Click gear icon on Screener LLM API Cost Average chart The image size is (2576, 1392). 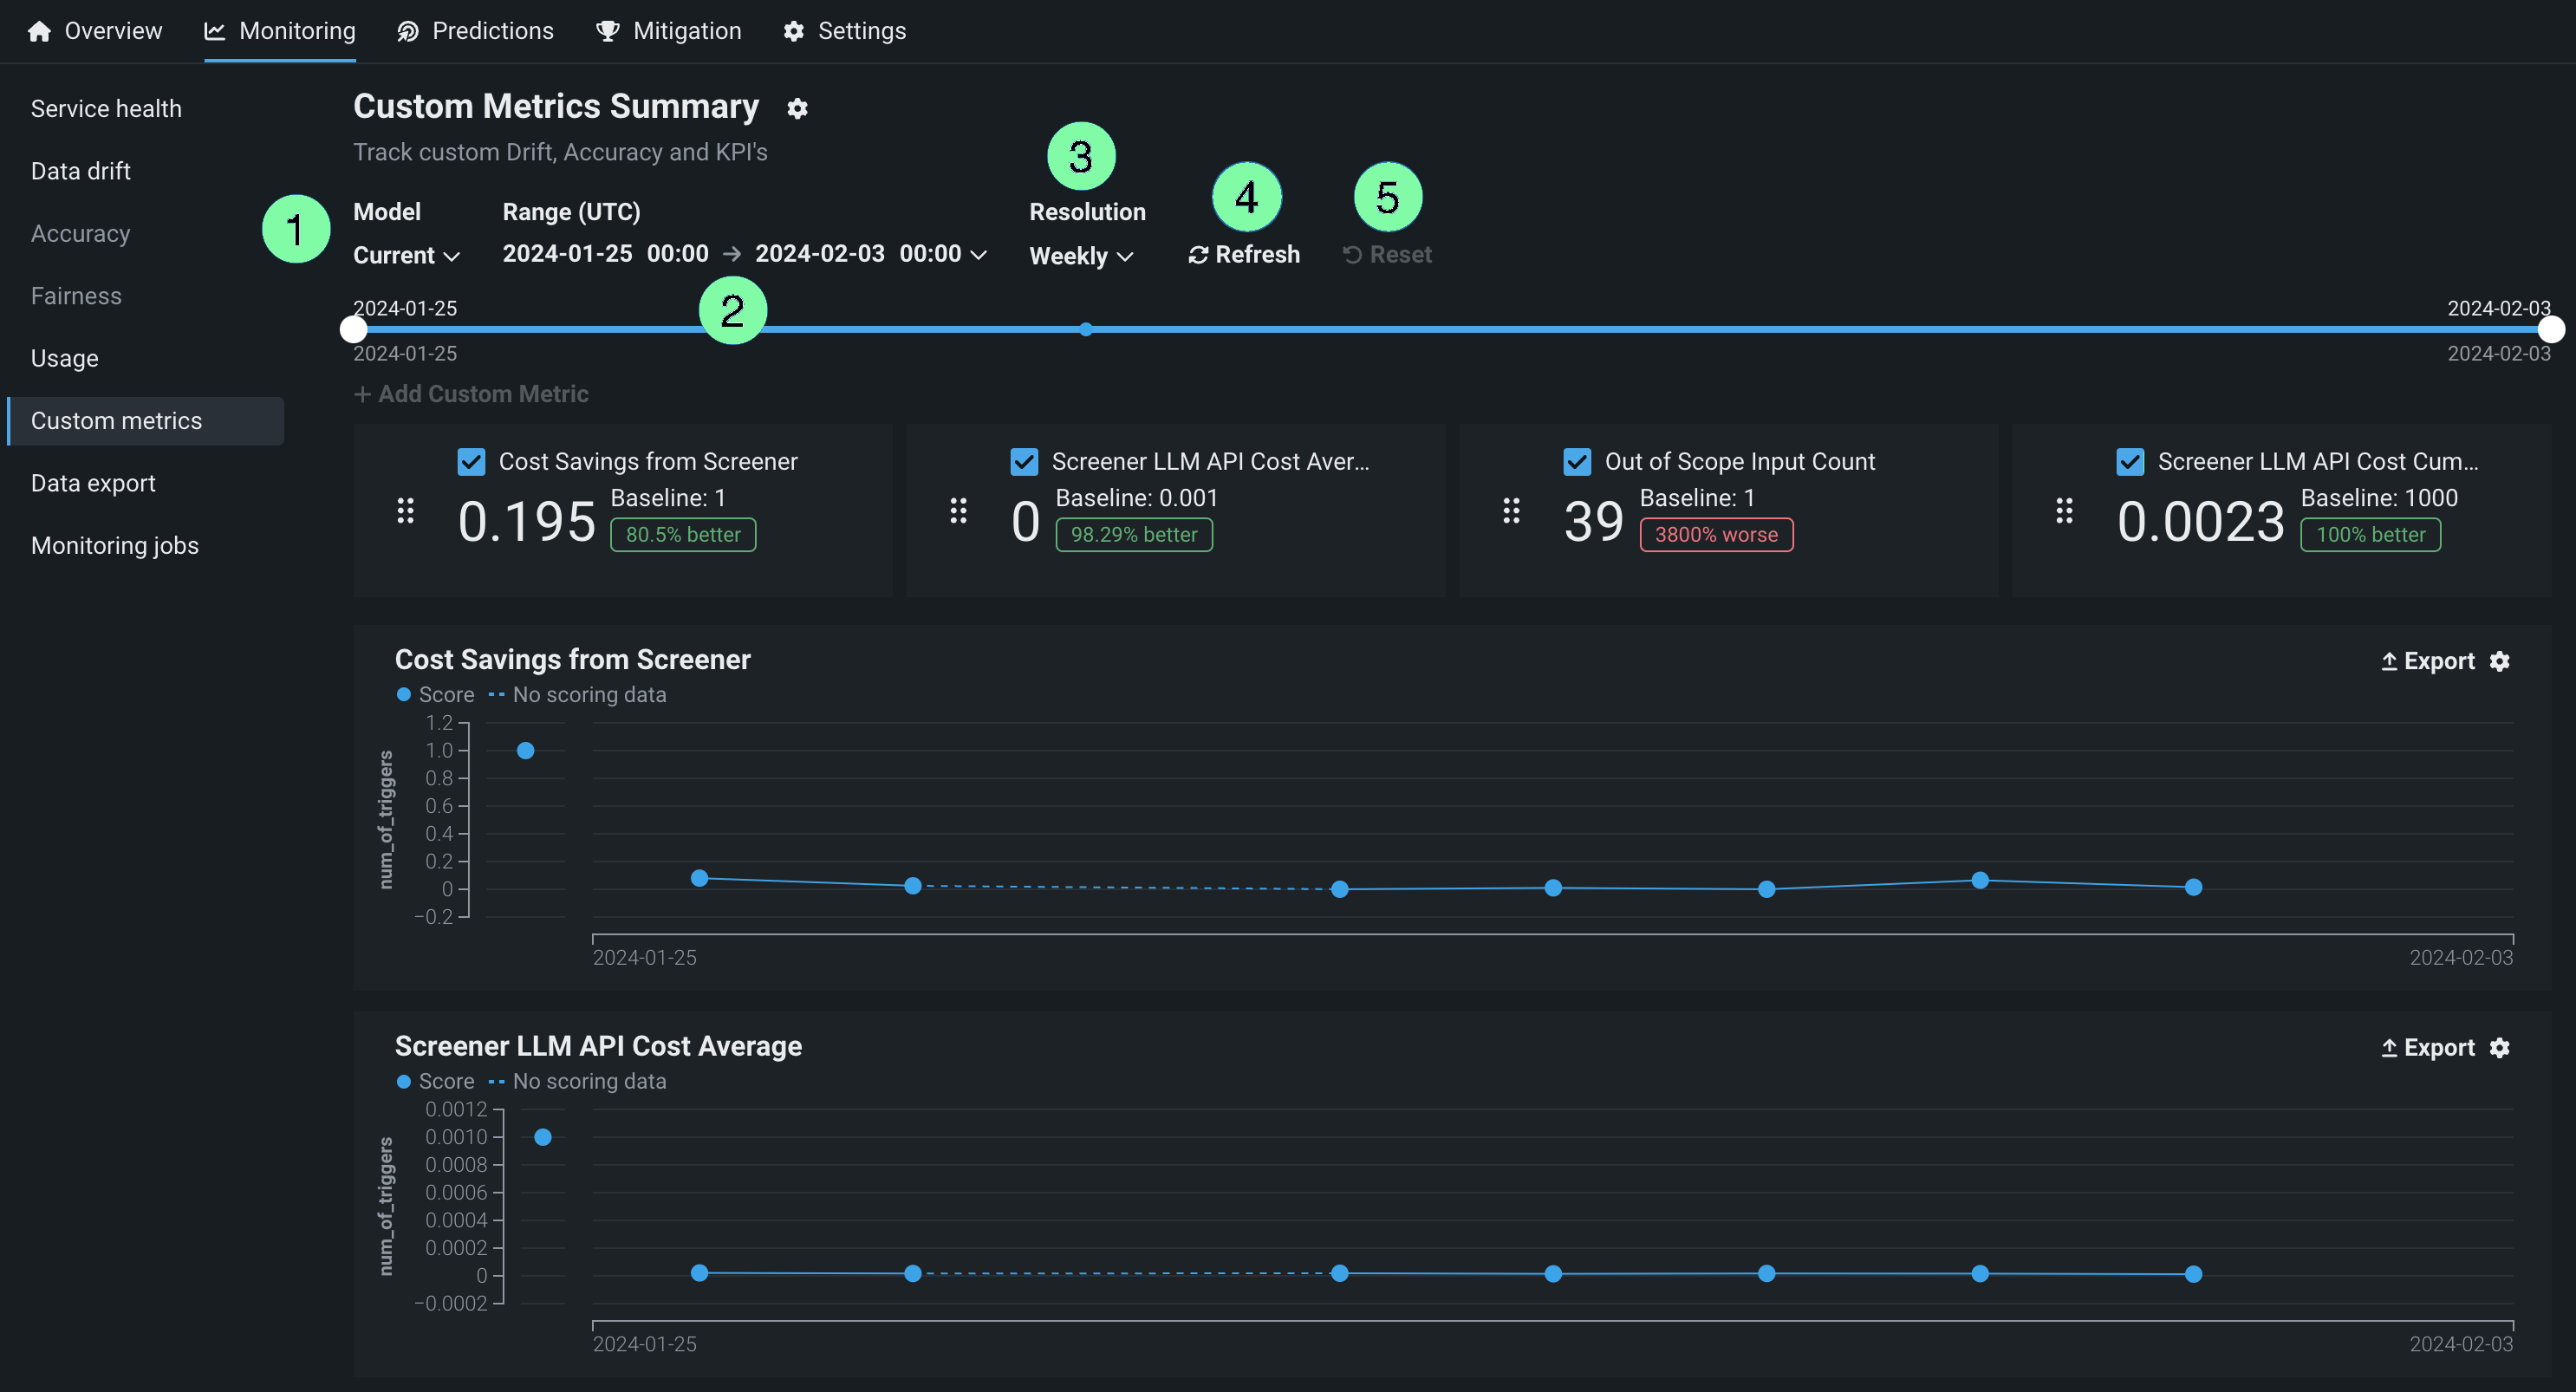[2499, 1047]
